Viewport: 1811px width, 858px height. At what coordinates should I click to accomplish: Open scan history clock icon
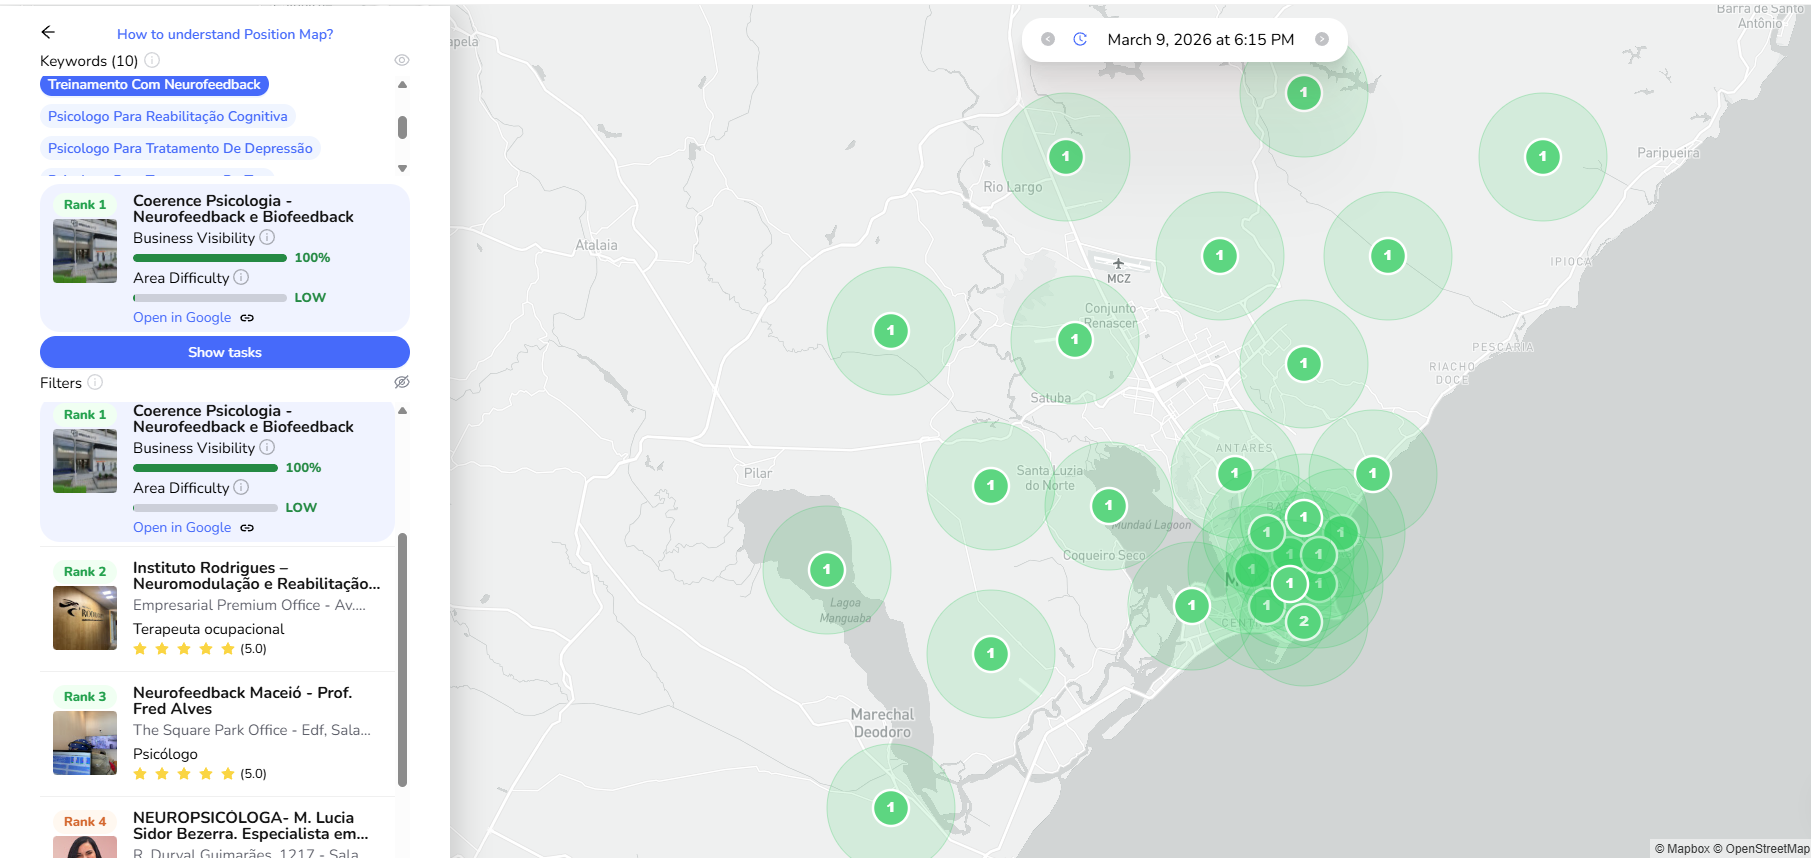pyautogui.click(x=1080, y=39)
